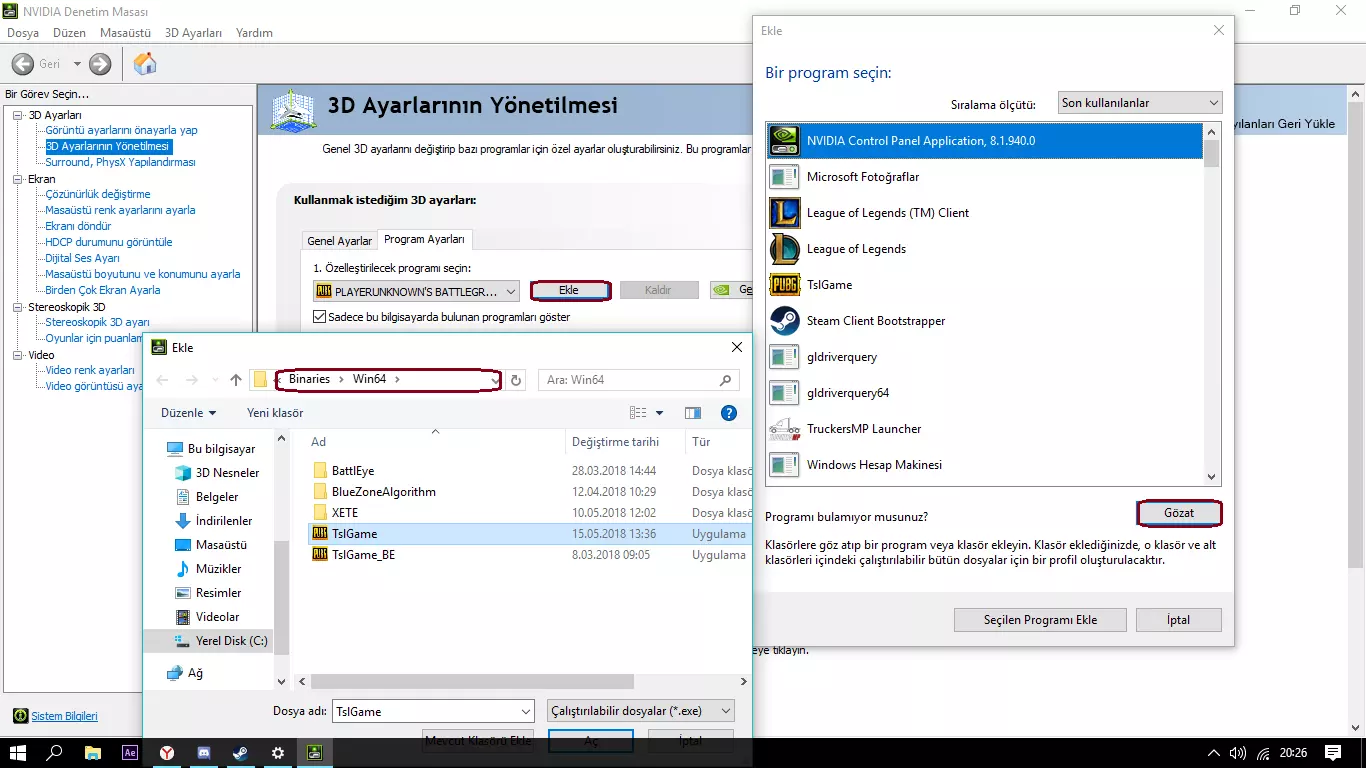The height and width of the screenshot is (768, 1366).
Task: Open Yandex browser from taskbar
Action: (x=167, y=752)
